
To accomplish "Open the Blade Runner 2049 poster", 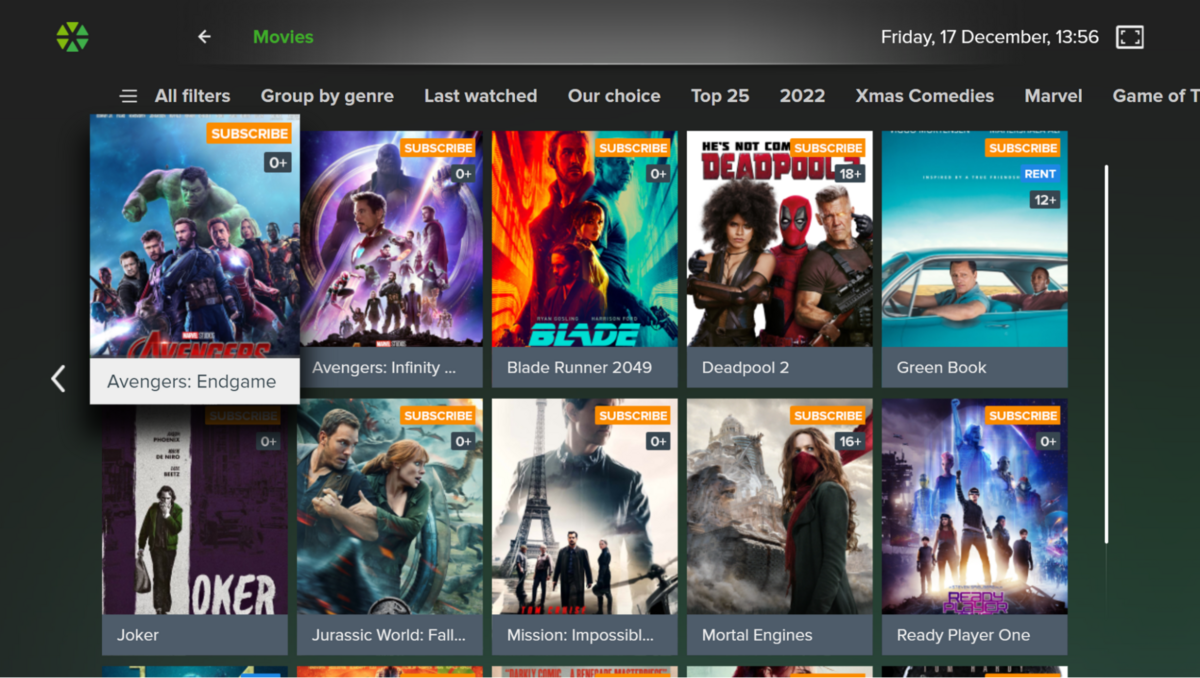I will [585, 239].
